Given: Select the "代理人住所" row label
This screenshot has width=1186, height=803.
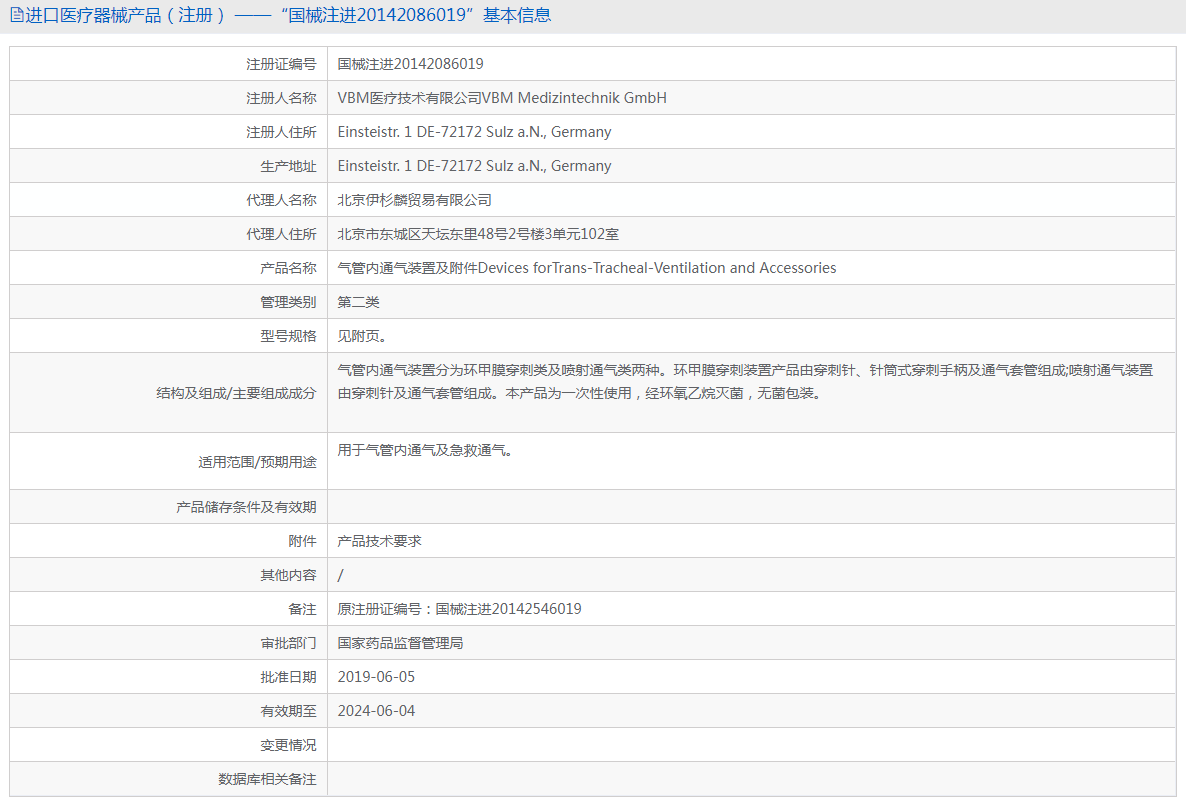Looking at the screenshot, I should (x=281, y=234).
